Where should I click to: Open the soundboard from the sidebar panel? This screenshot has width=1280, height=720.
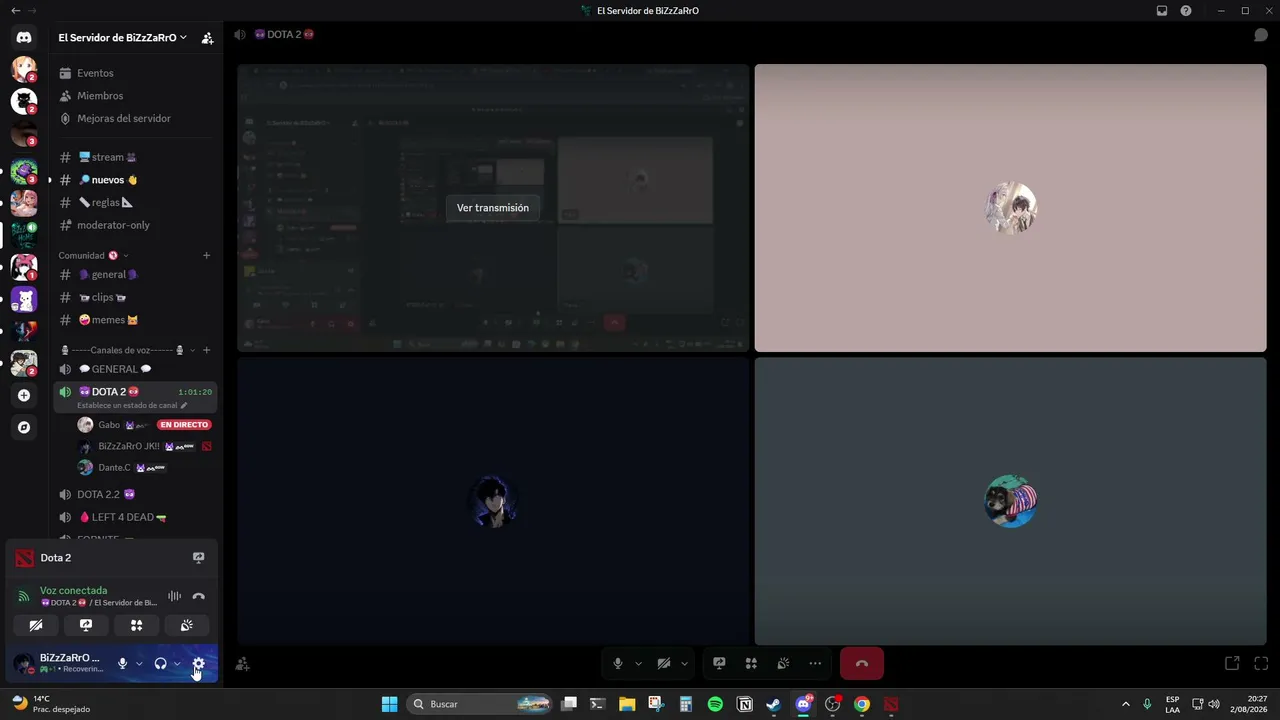[x=186, y=625]
